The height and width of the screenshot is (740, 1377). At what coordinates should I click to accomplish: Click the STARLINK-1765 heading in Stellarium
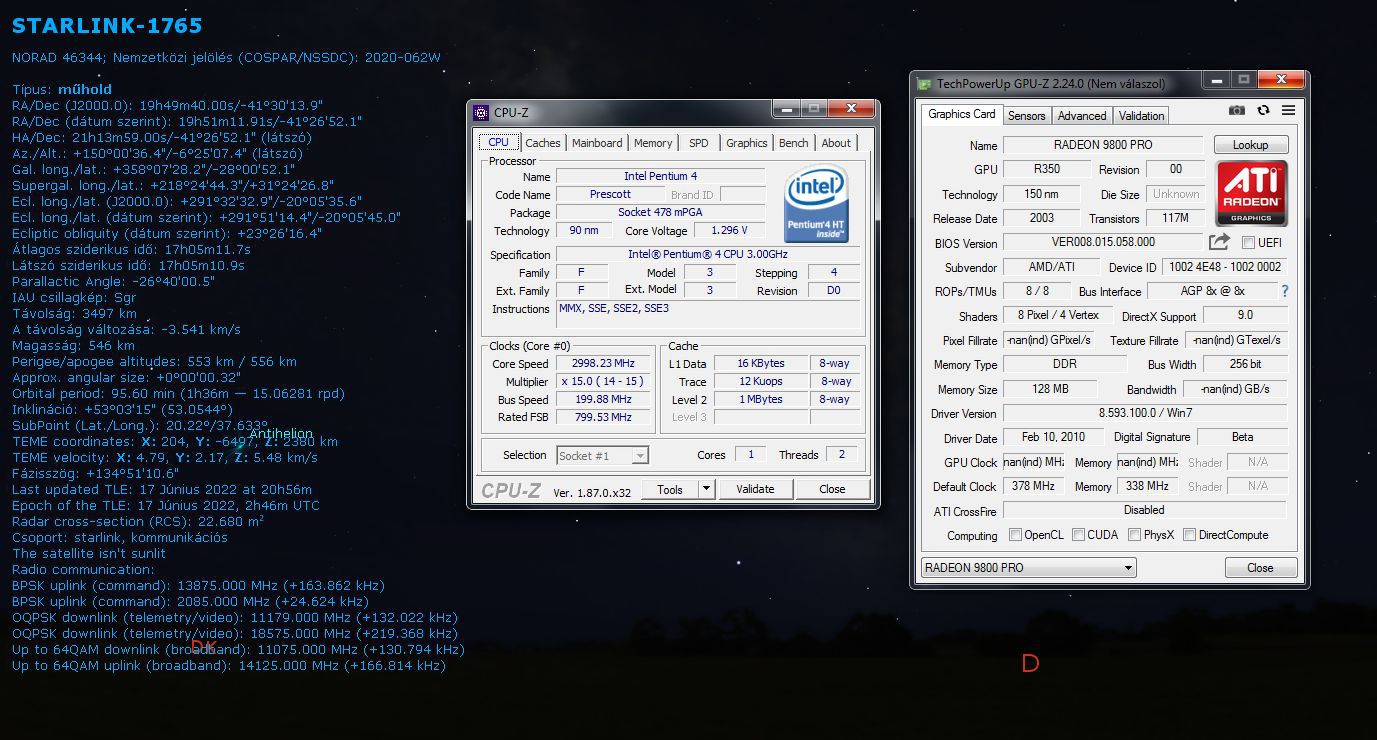[107, 25]
